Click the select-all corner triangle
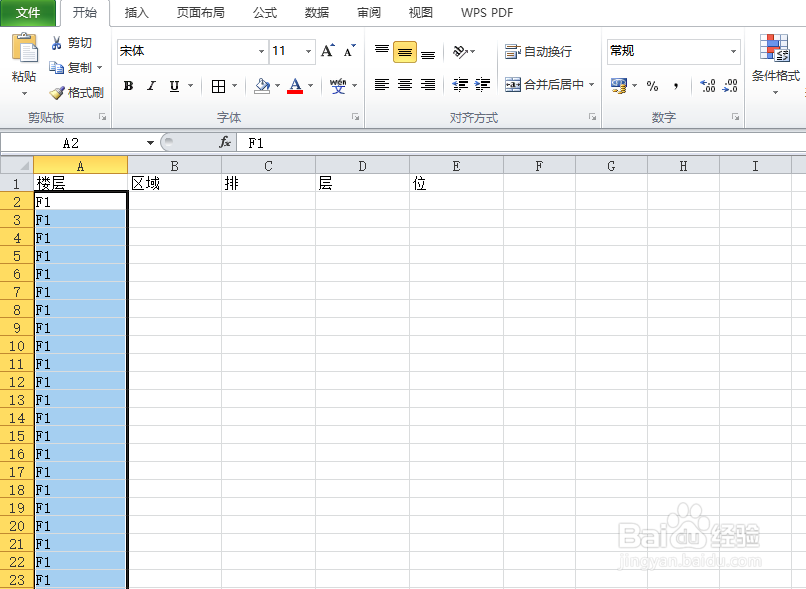The image size is (806, 589). pyautogui.click(x=17, y=165)
